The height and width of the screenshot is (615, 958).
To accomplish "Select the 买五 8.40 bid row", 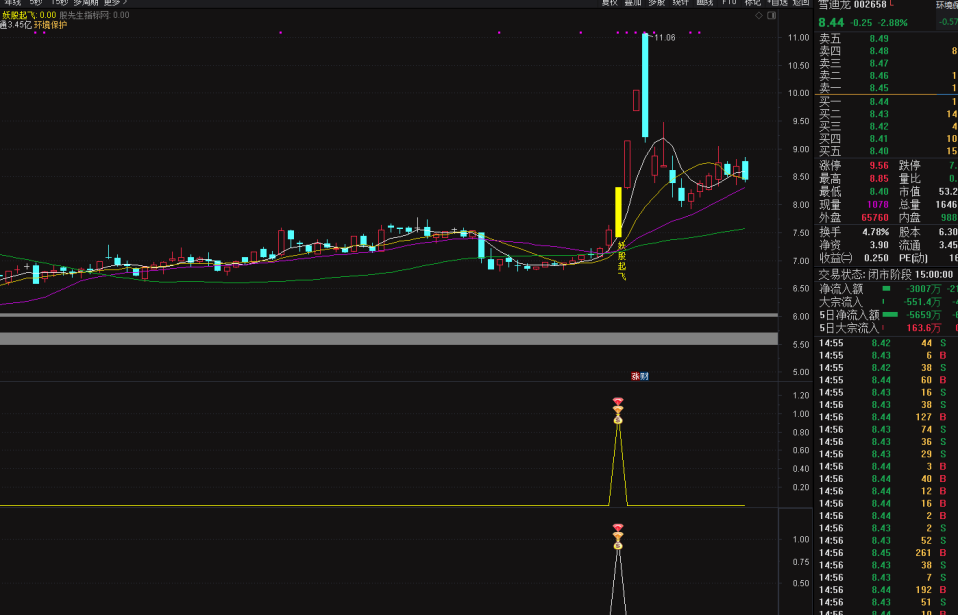I will [x=888, y=151].
